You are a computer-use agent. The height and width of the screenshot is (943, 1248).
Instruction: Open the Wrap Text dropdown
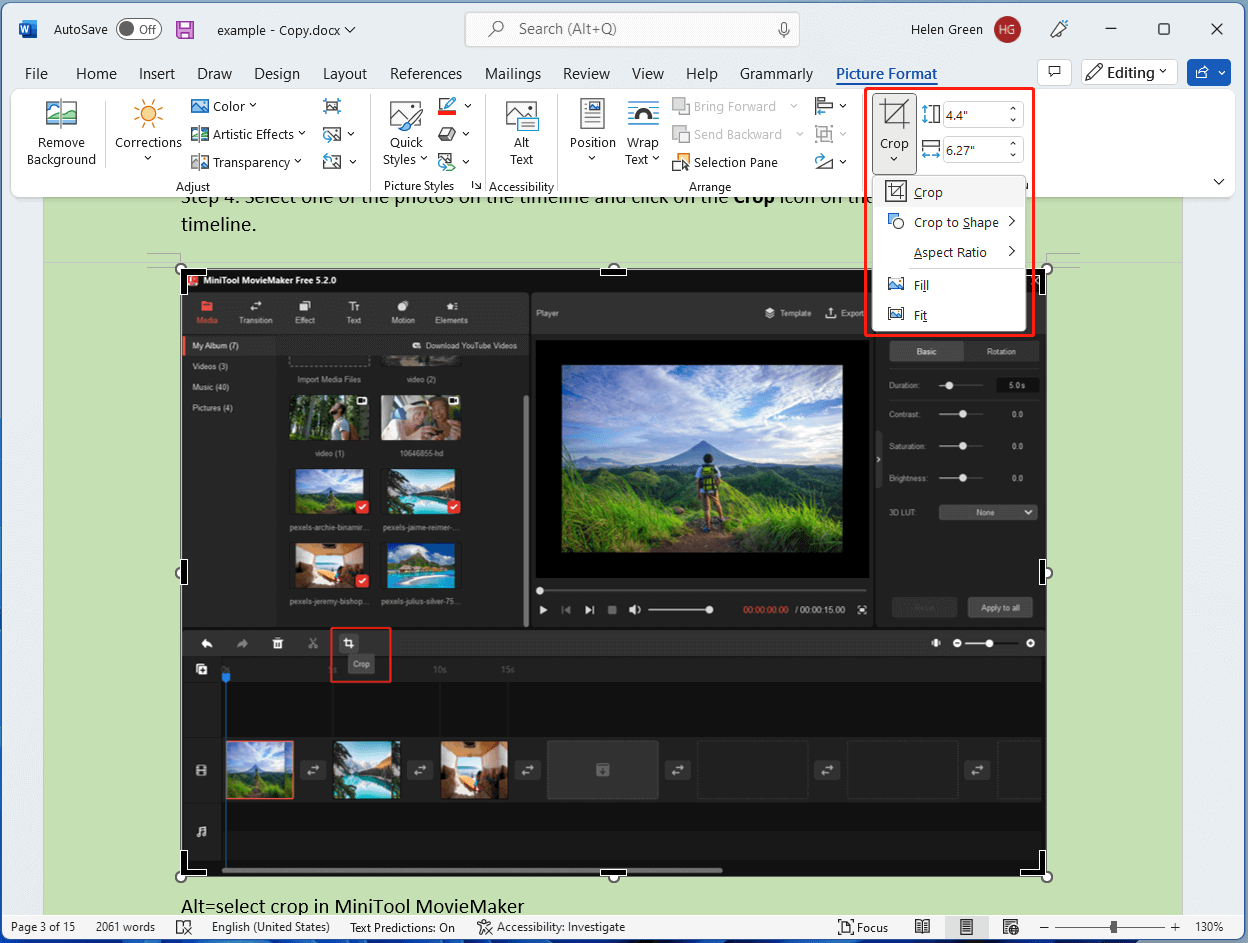[x=641, y=133]
